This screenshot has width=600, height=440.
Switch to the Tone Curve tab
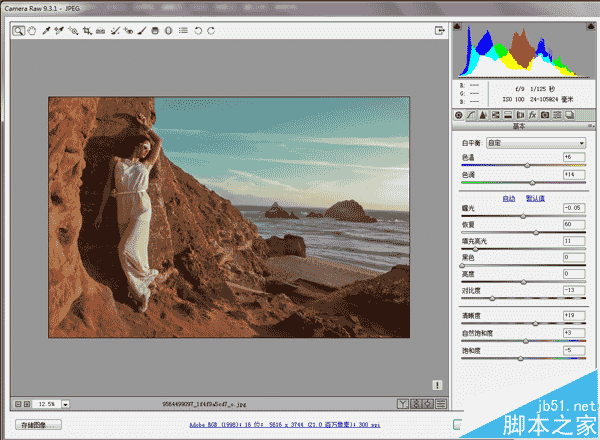[470, 116]
